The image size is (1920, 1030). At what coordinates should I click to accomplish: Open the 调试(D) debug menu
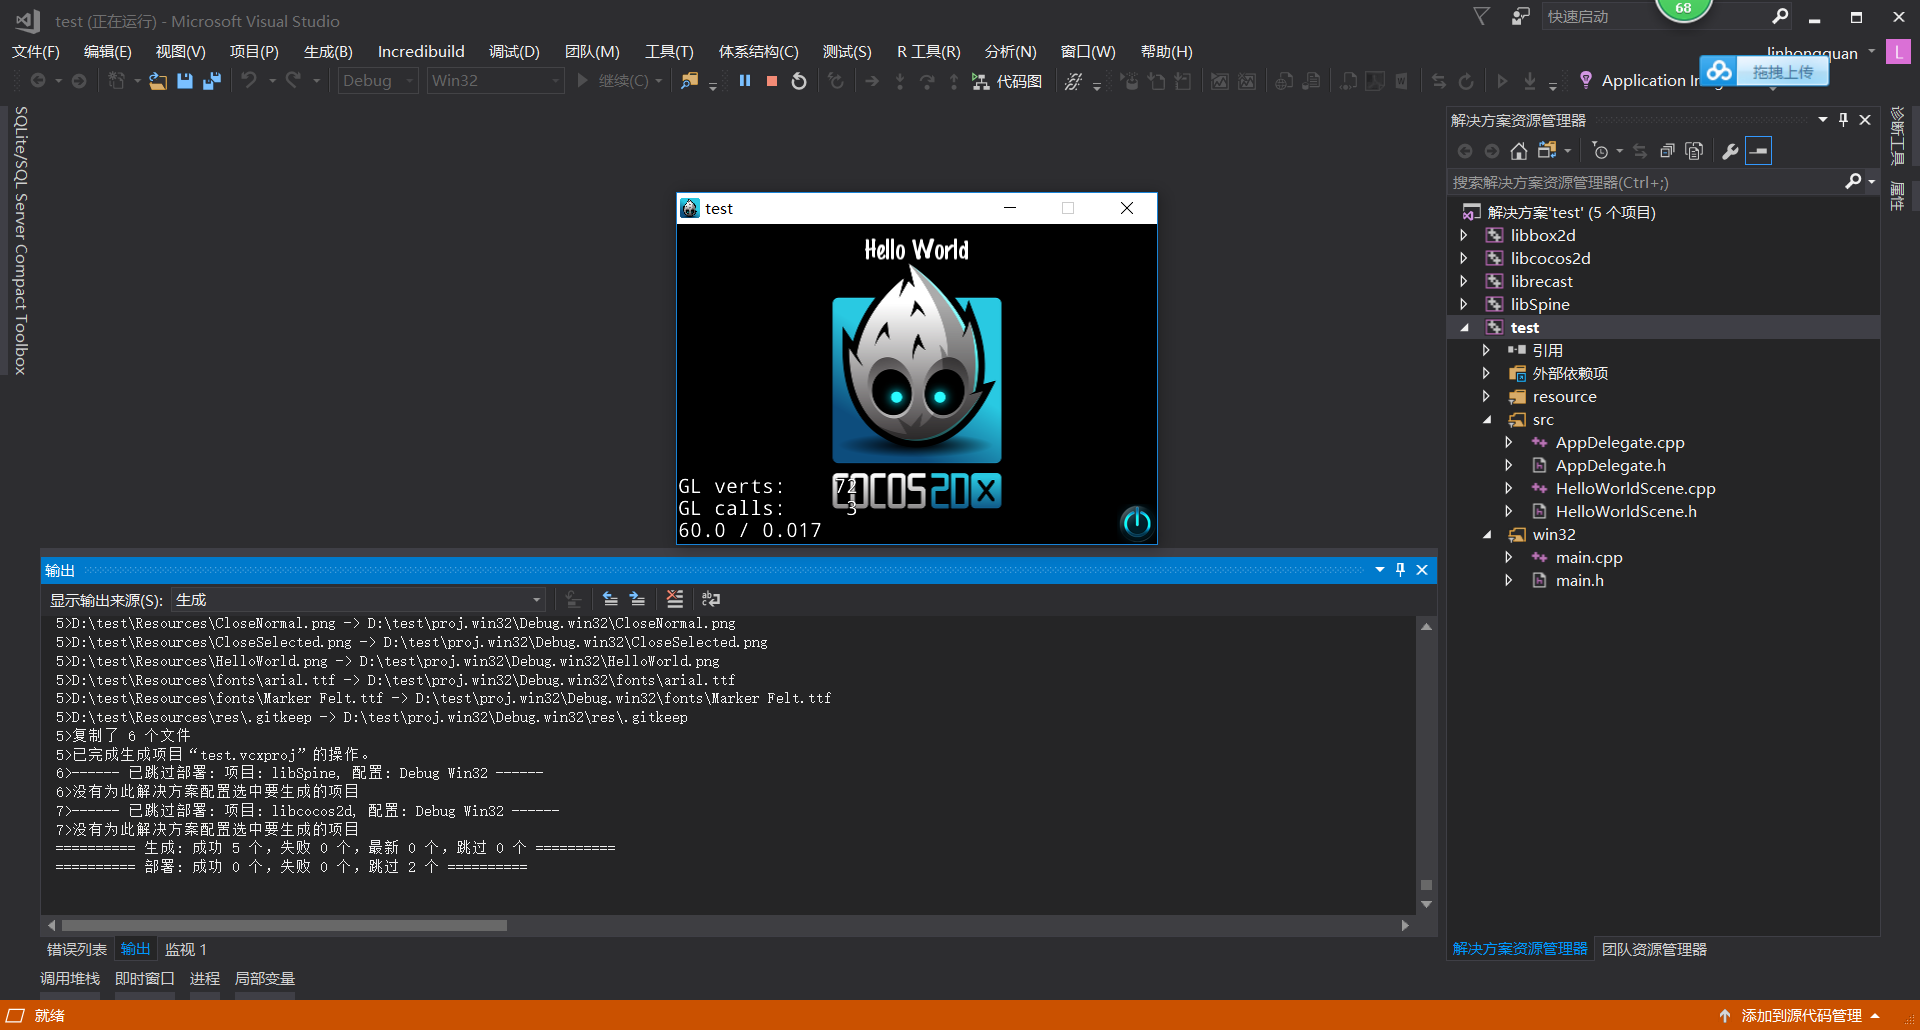tap(514, 52)
